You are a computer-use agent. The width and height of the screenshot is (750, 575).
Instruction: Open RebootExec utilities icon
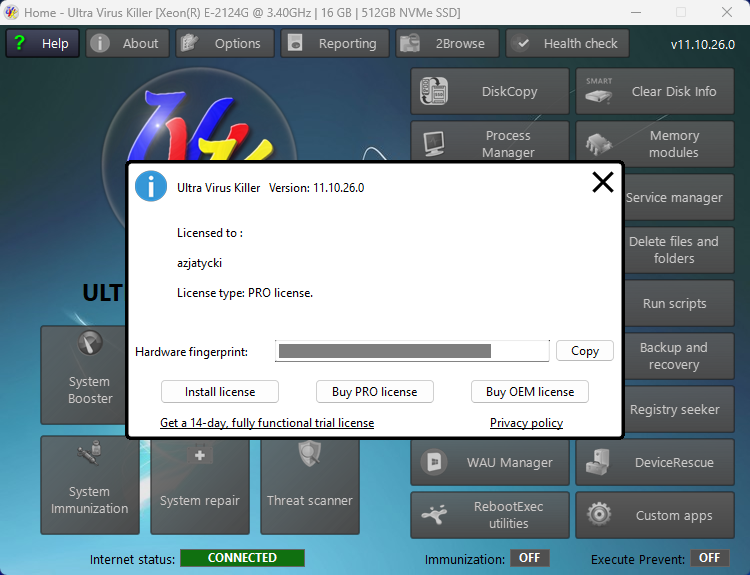(x=434, y=515)
